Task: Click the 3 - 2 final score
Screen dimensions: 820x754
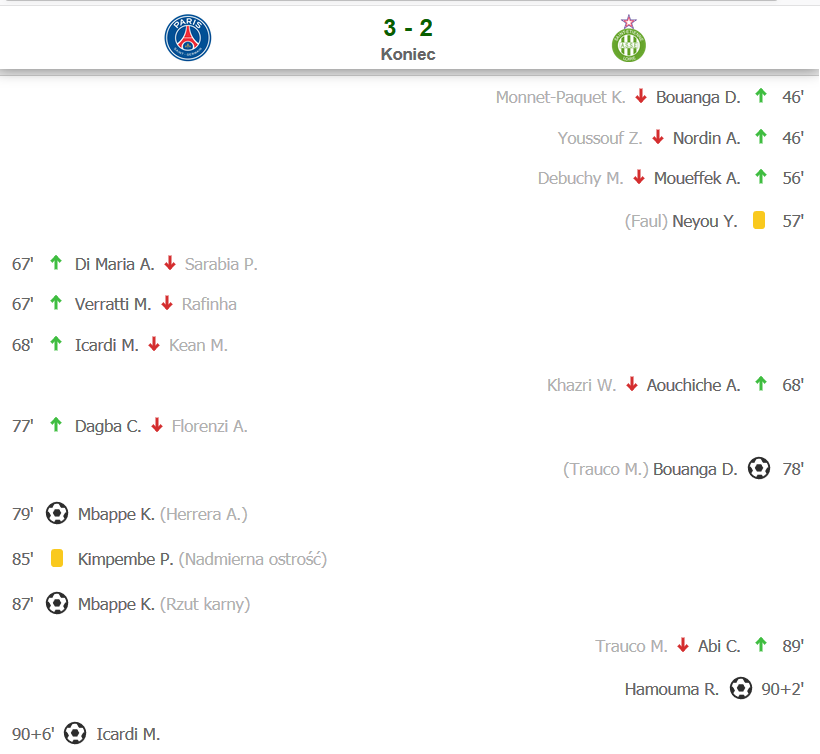Action: 408,28
